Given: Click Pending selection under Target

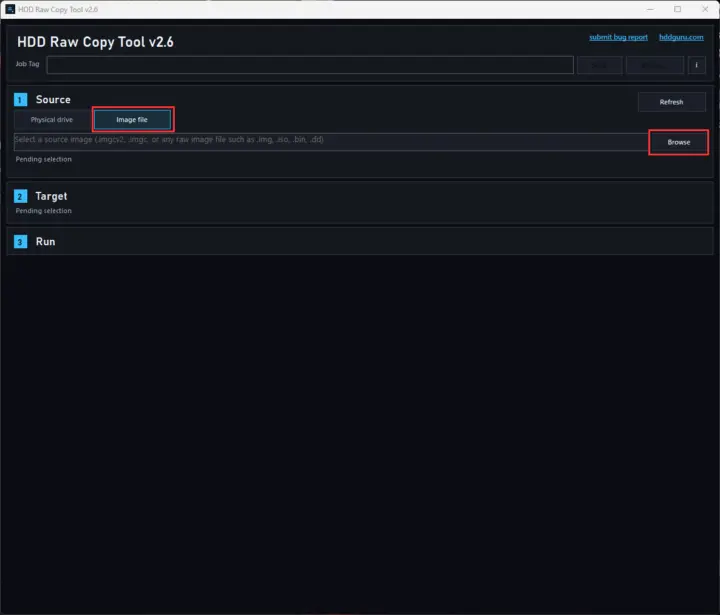Looking at the screenshot, I should (44, 211).
